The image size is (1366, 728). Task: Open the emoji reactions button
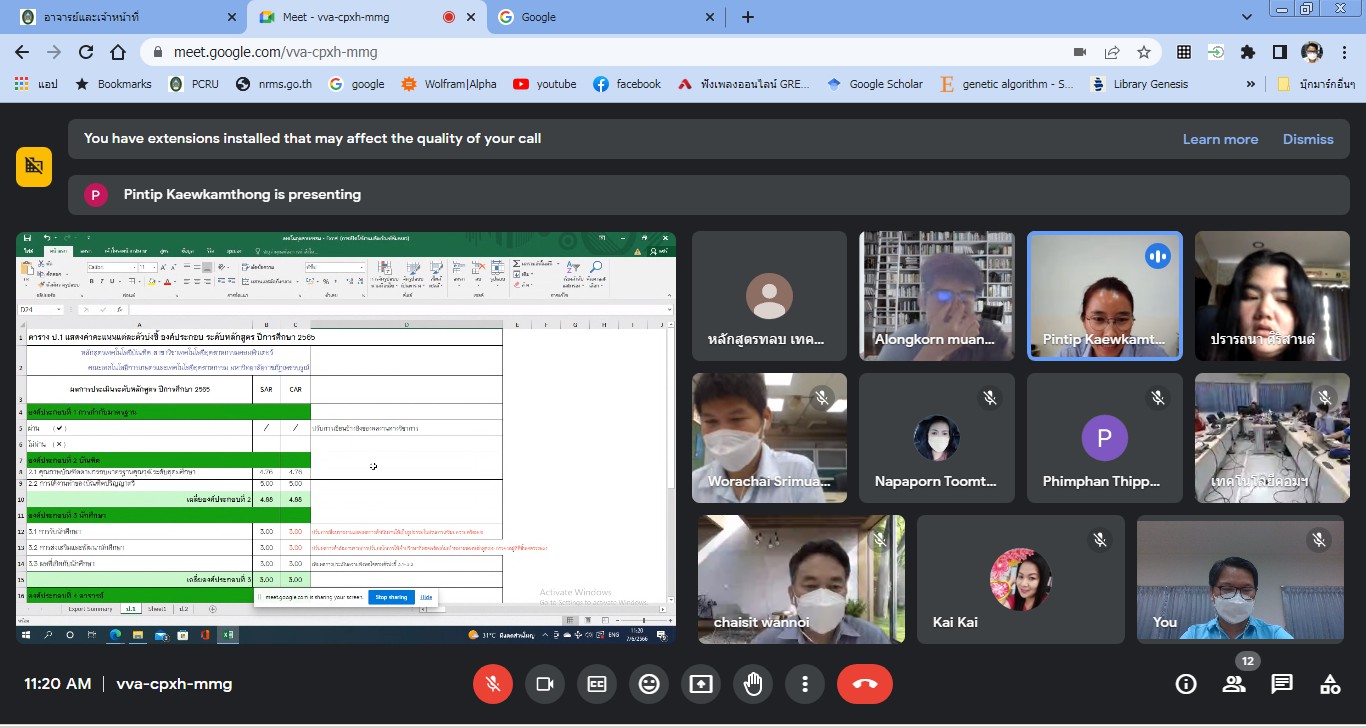point(649,684)
